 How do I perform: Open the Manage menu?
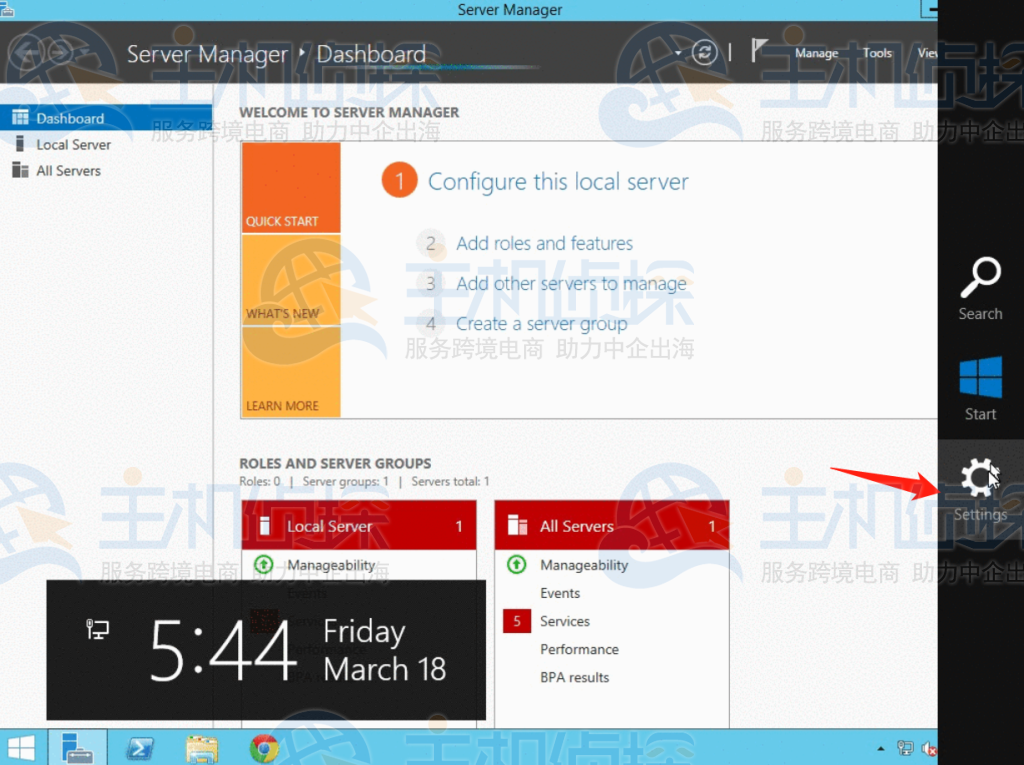pos(816,54)
